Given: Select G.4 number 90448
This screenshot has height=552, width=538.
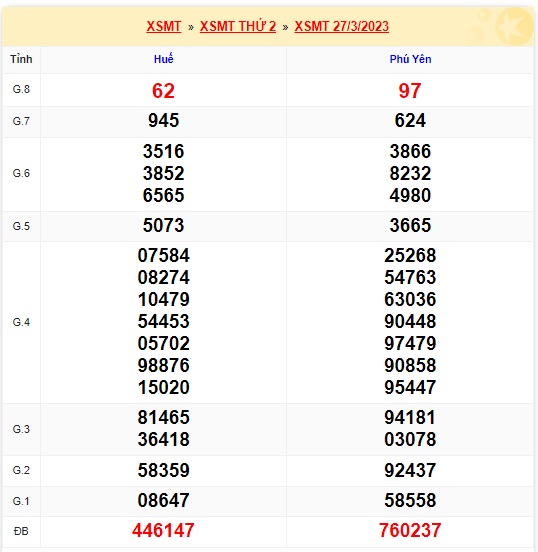Looking at the screenshot, I should (410, 321).
